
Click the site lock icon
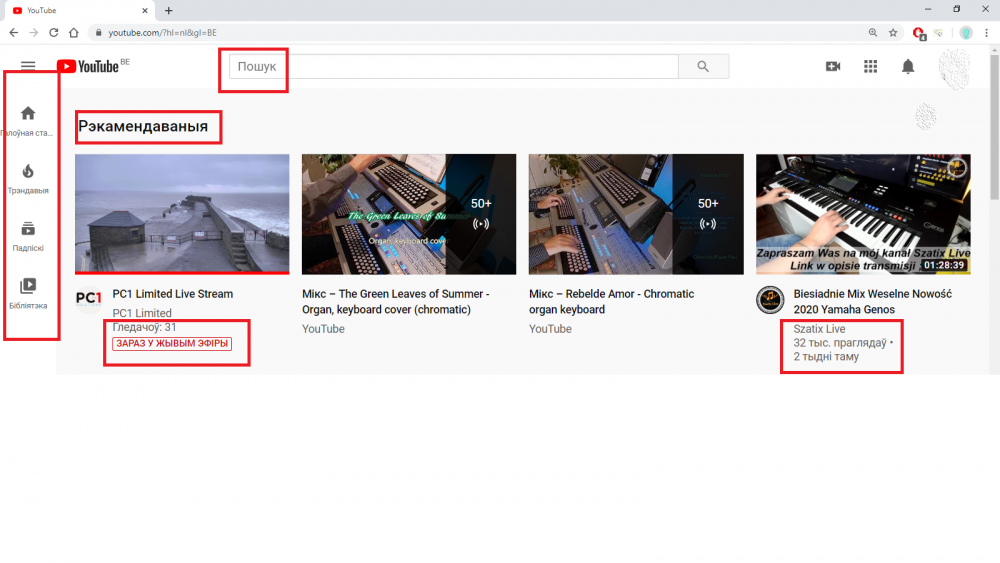tap(98, 33)
